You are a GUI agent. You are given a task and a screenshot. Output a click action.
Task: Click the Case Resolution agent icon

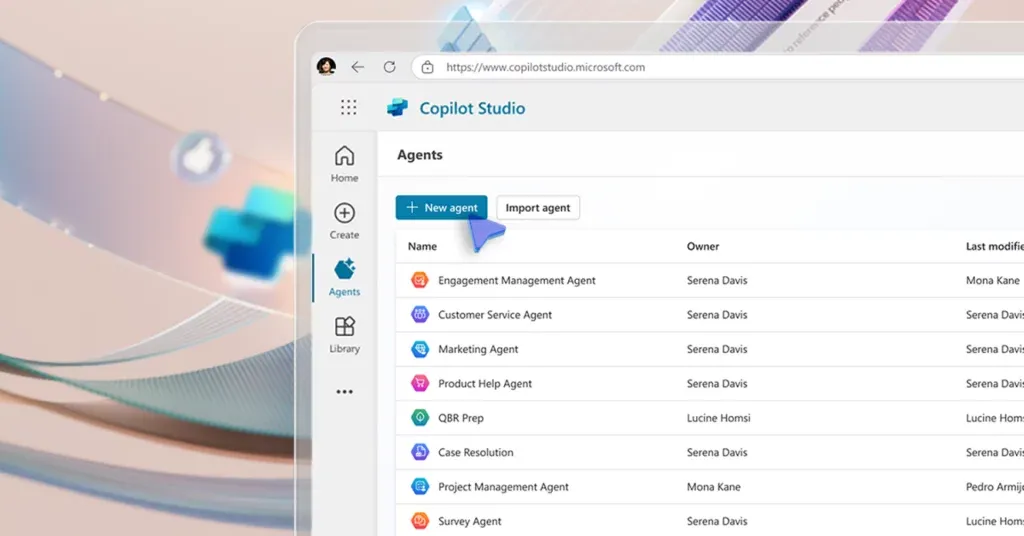click(x=420, y=452)
